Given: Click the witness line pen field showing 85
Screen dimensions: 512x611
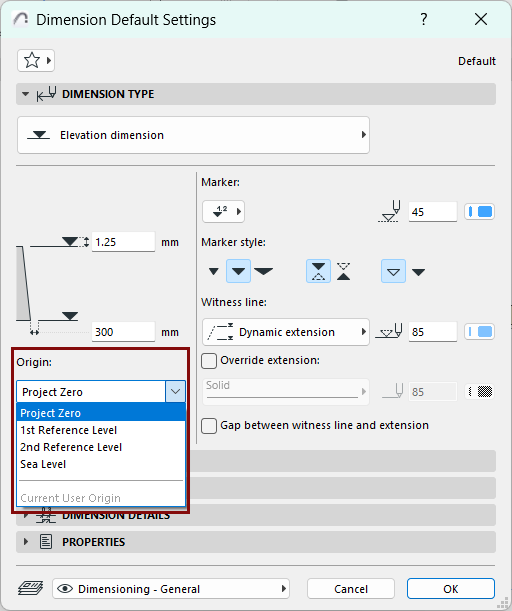Looking at the screenshot, I should click(433, 332).
